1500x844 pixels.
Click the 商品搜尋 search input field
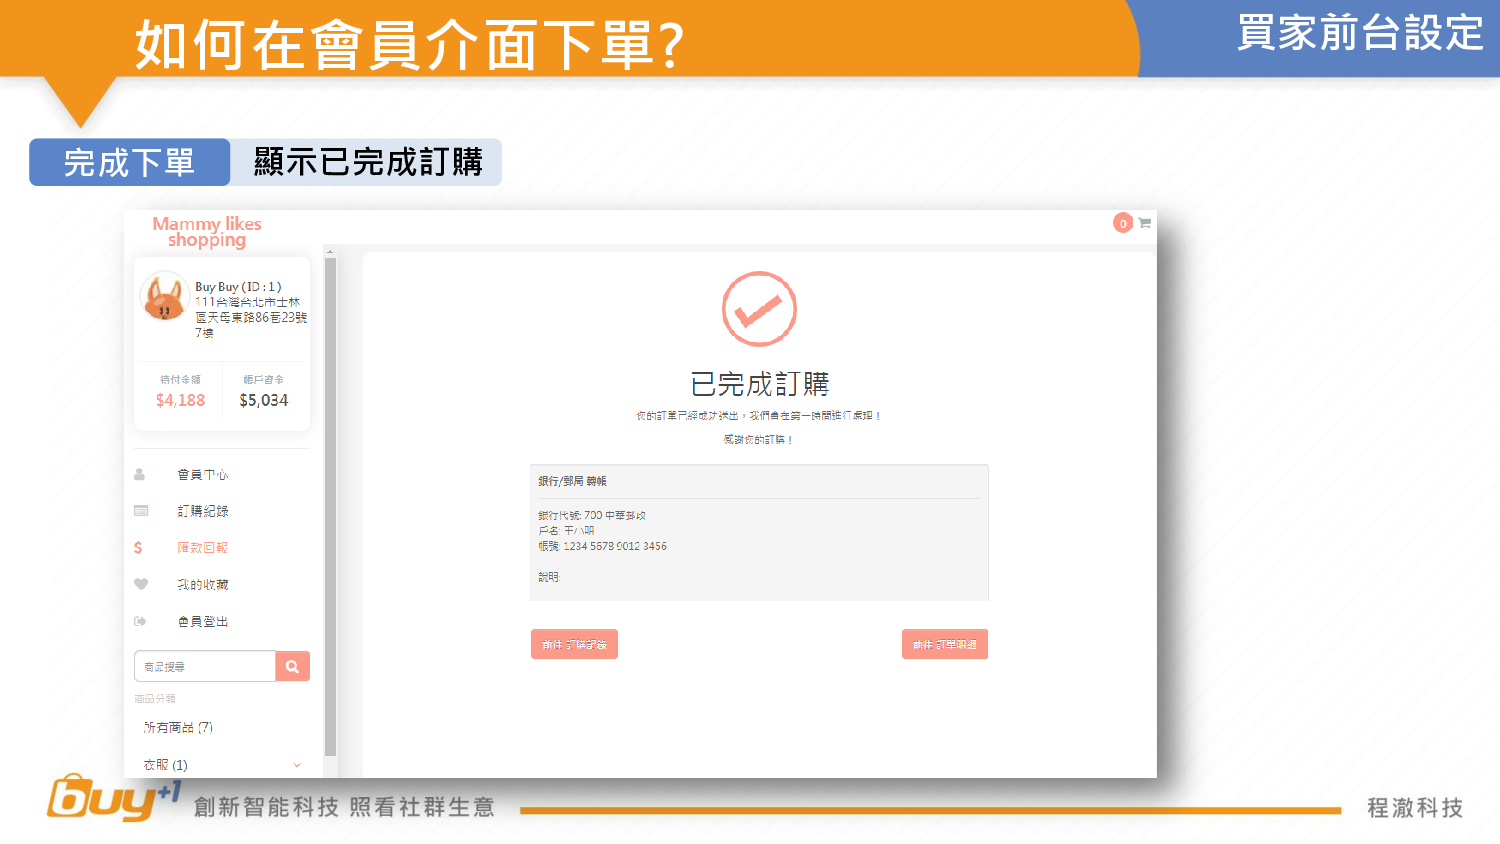point(205,667)
